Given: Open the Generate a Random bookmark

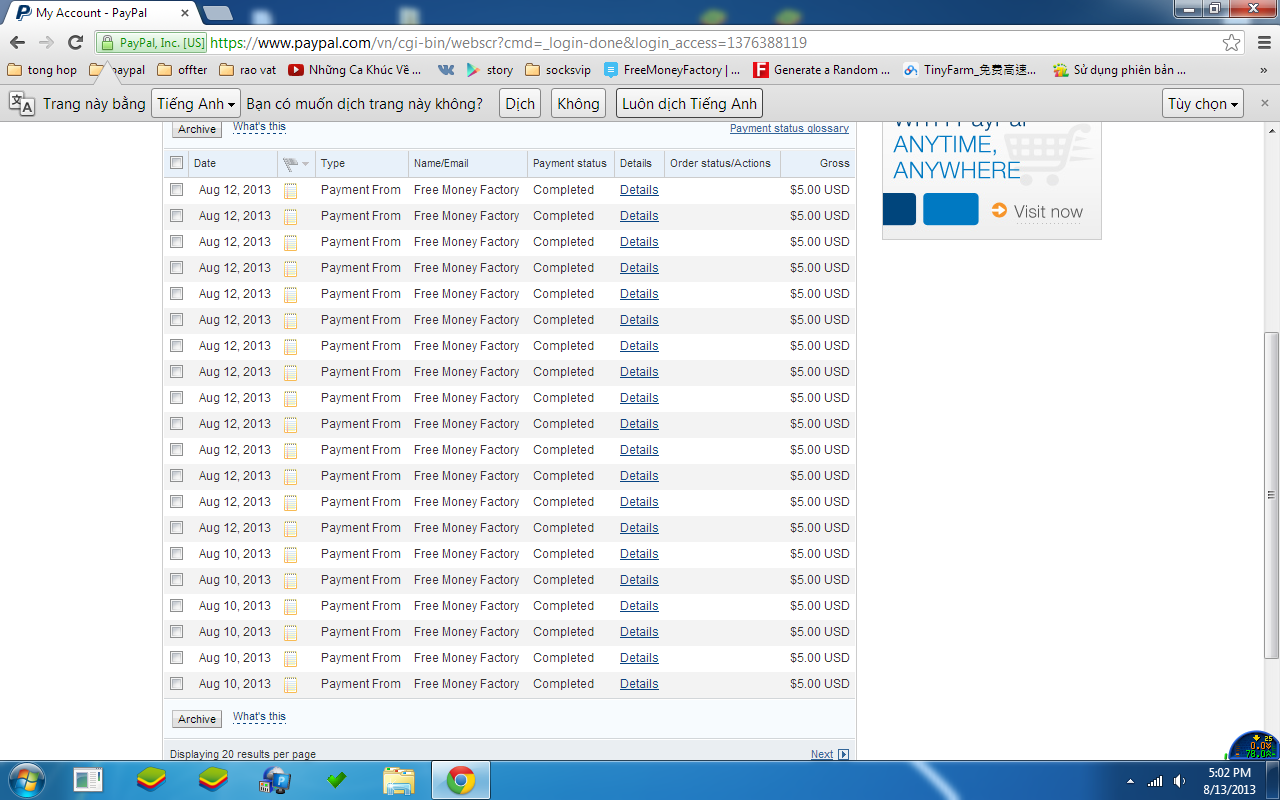Looking at the screenshot, I should tap(822, 70).
